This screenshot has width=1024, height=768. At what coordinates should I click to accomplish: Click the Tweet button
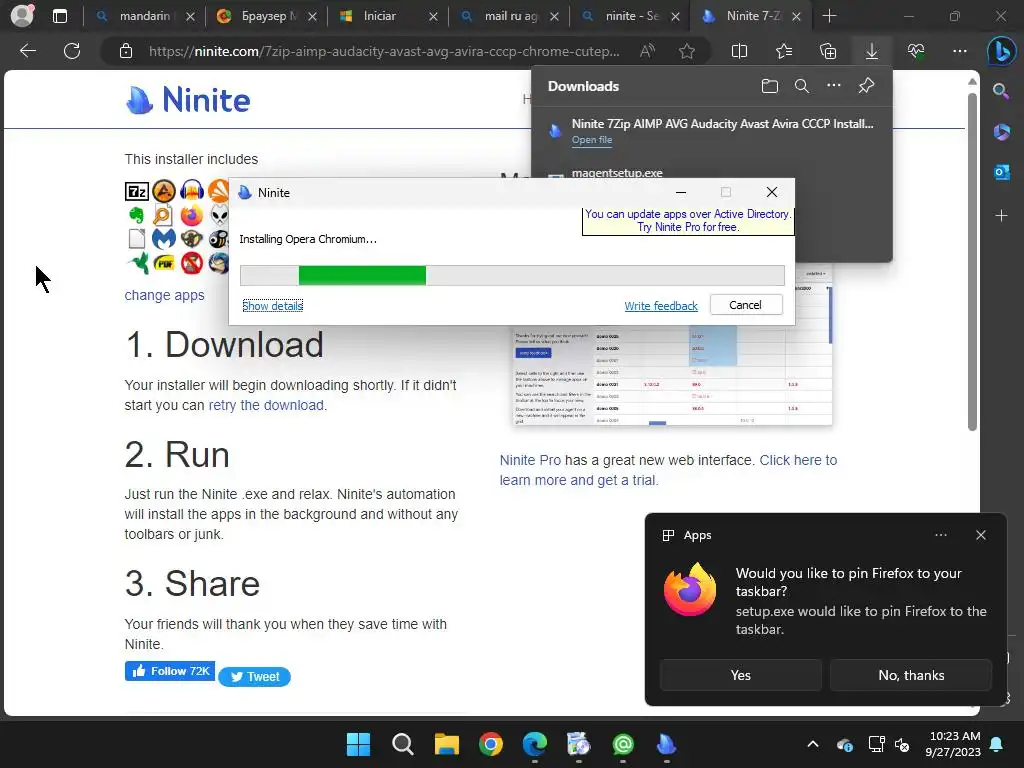tap(254, 677)
